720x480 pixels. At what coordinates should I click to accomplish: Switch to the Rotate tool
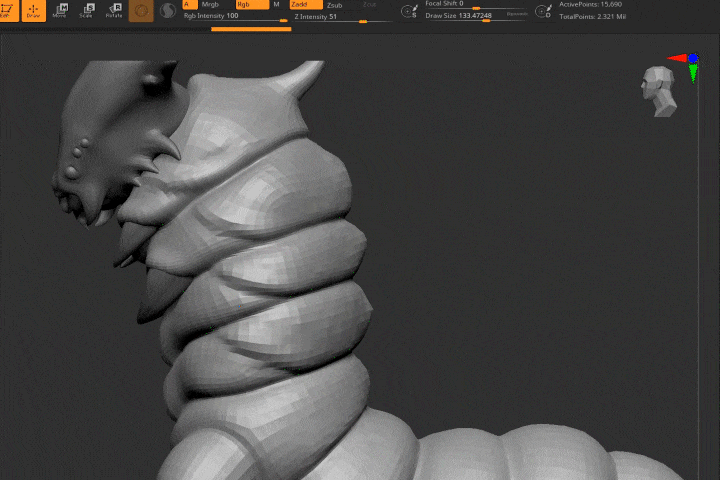tap(114, 11)
